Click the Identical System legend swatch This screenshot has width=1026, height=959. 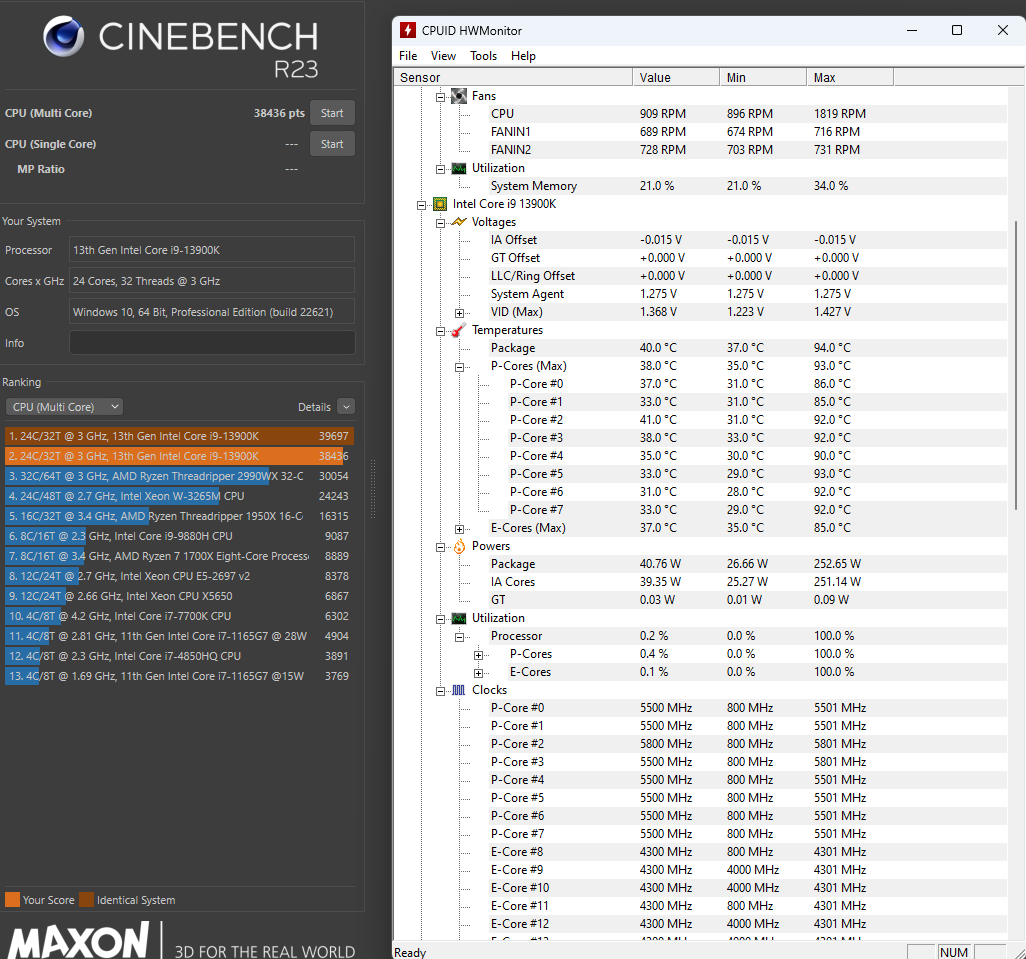point(86,899)
